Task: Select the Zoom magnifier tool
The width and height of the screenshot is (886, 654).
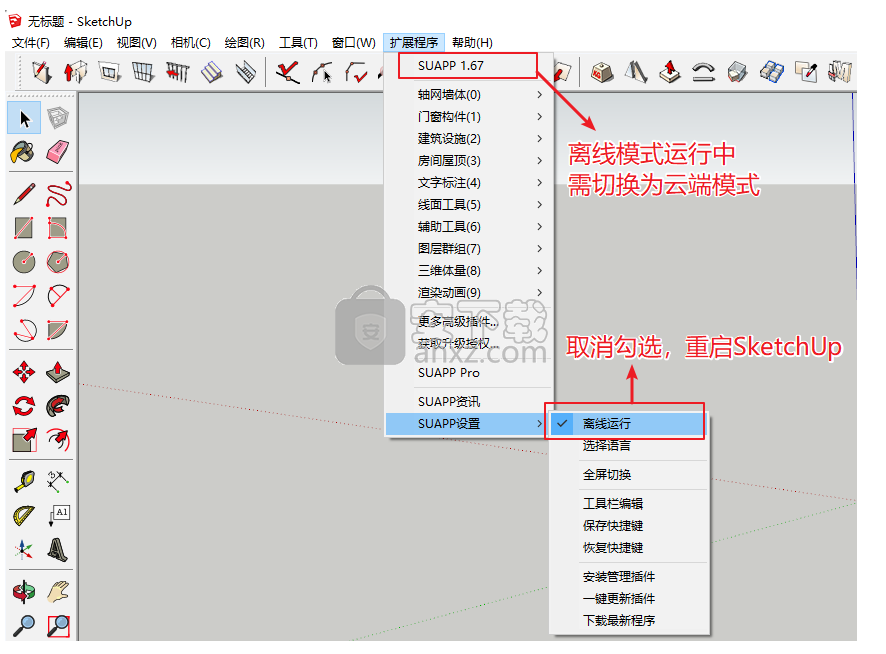Action: pos(24,625)
